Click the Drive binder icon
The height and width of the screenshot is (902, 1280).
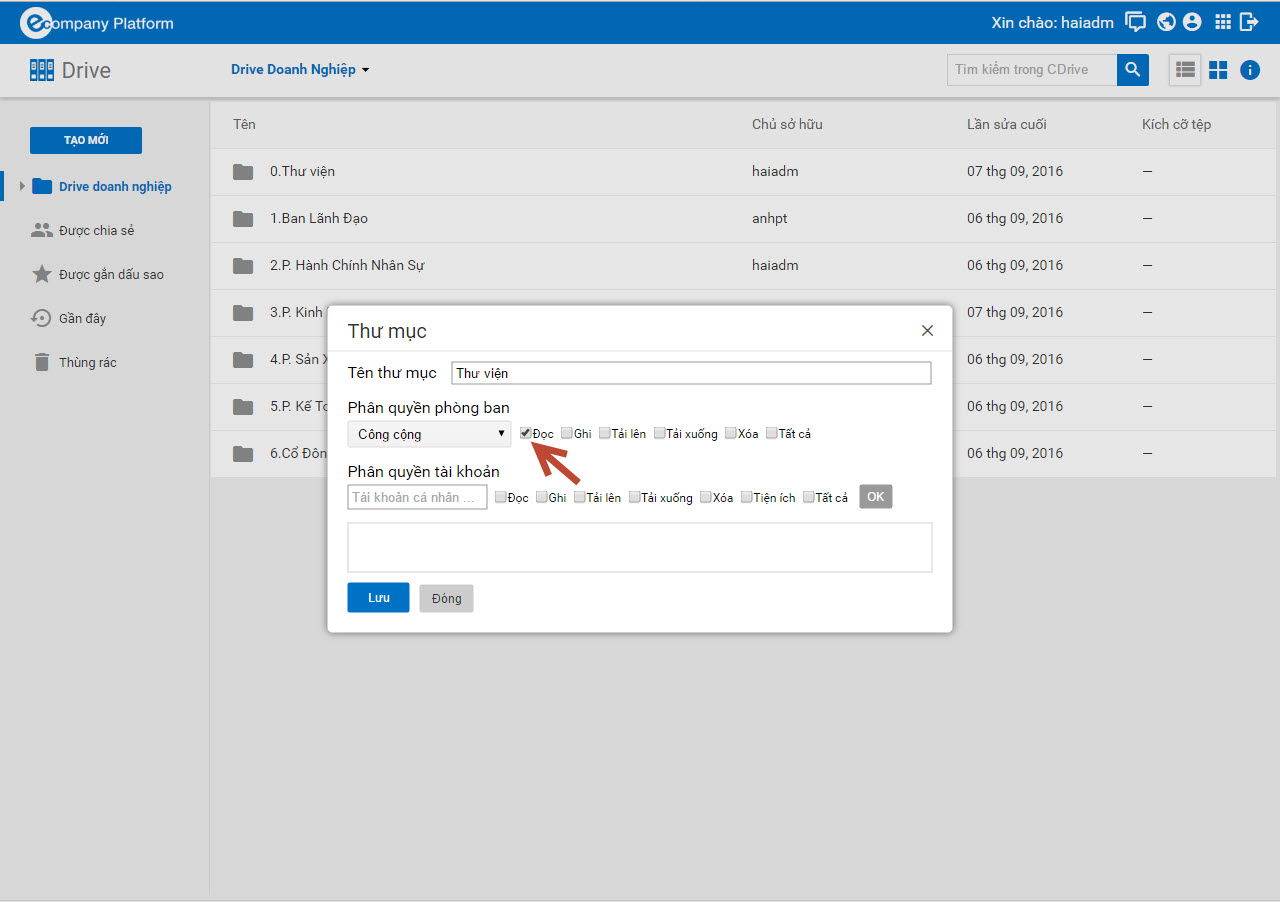42,70
